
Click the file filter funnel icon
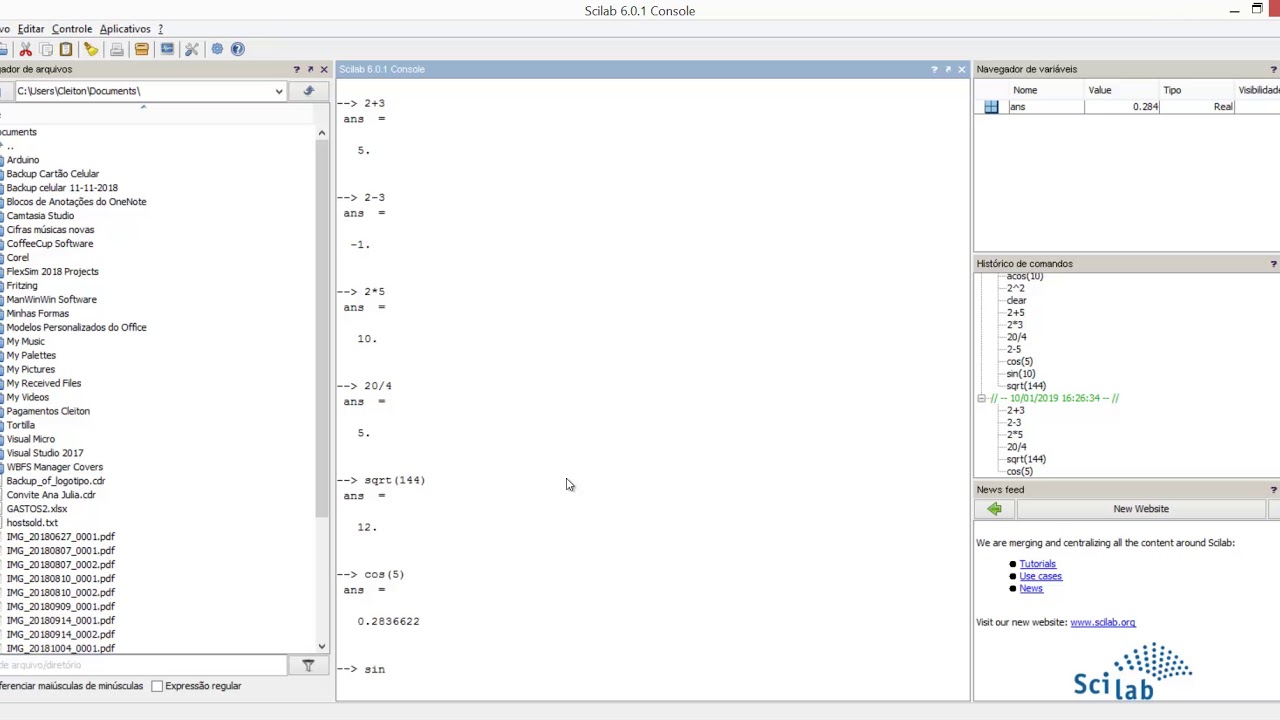(x=308, y=665)
